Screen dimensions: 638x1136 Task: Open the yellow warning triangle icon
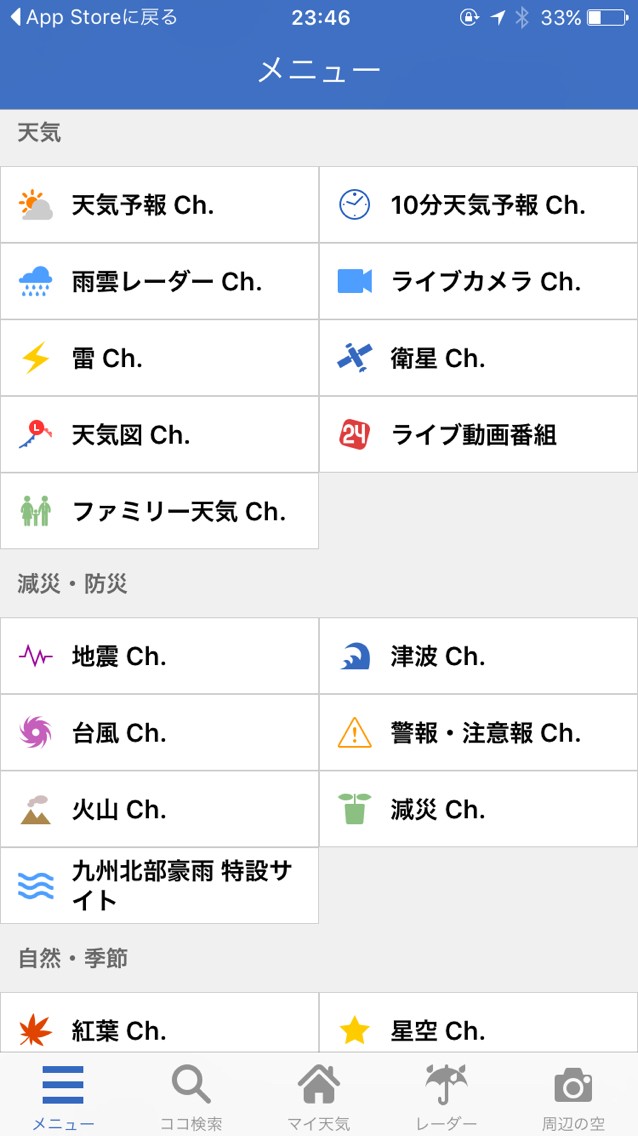(354, 733)
